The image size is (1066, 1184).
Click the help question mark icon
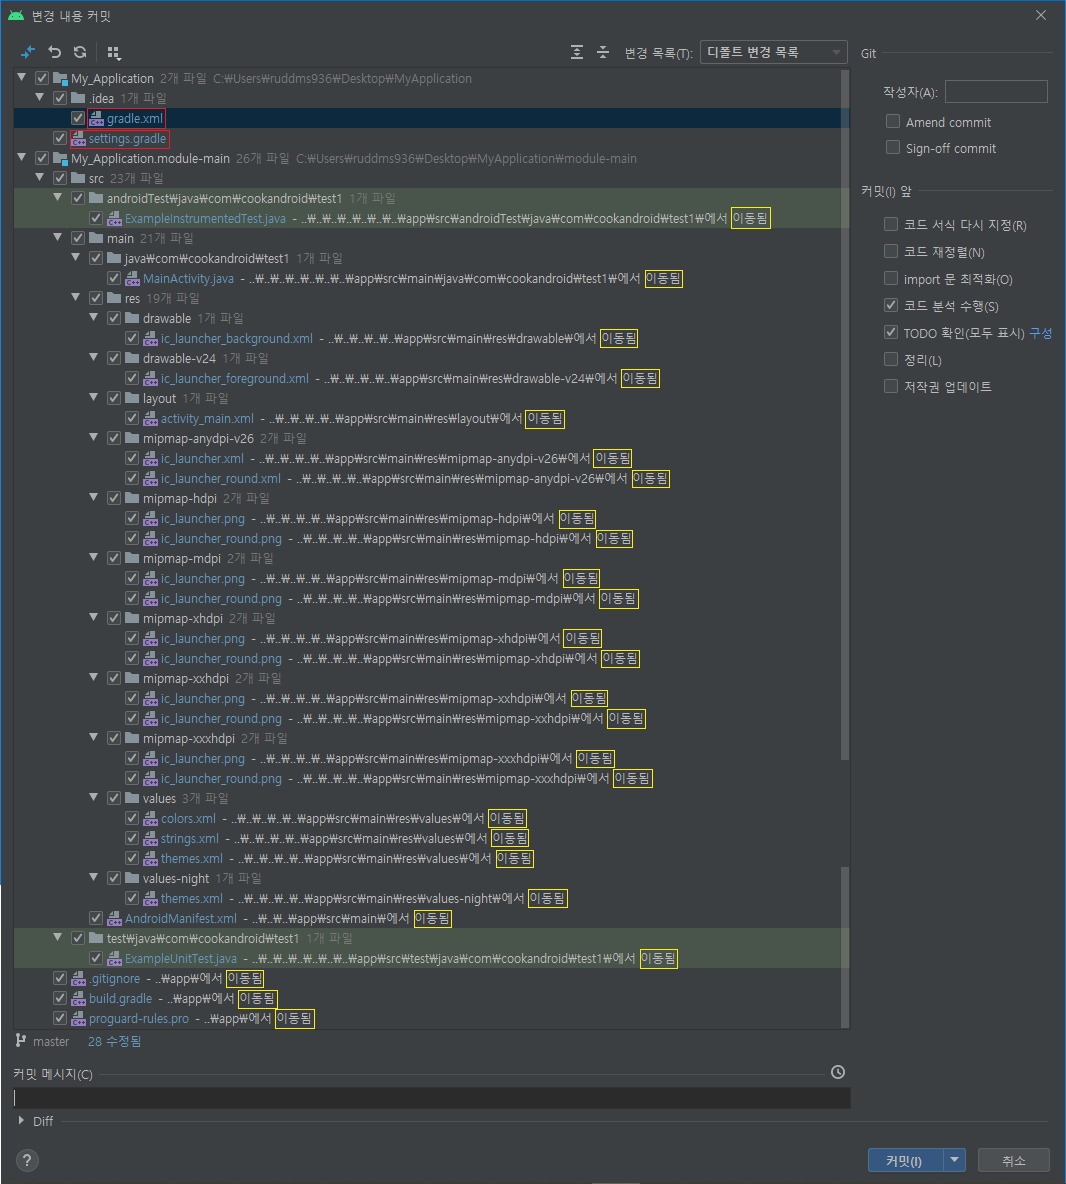point(27,1160)
